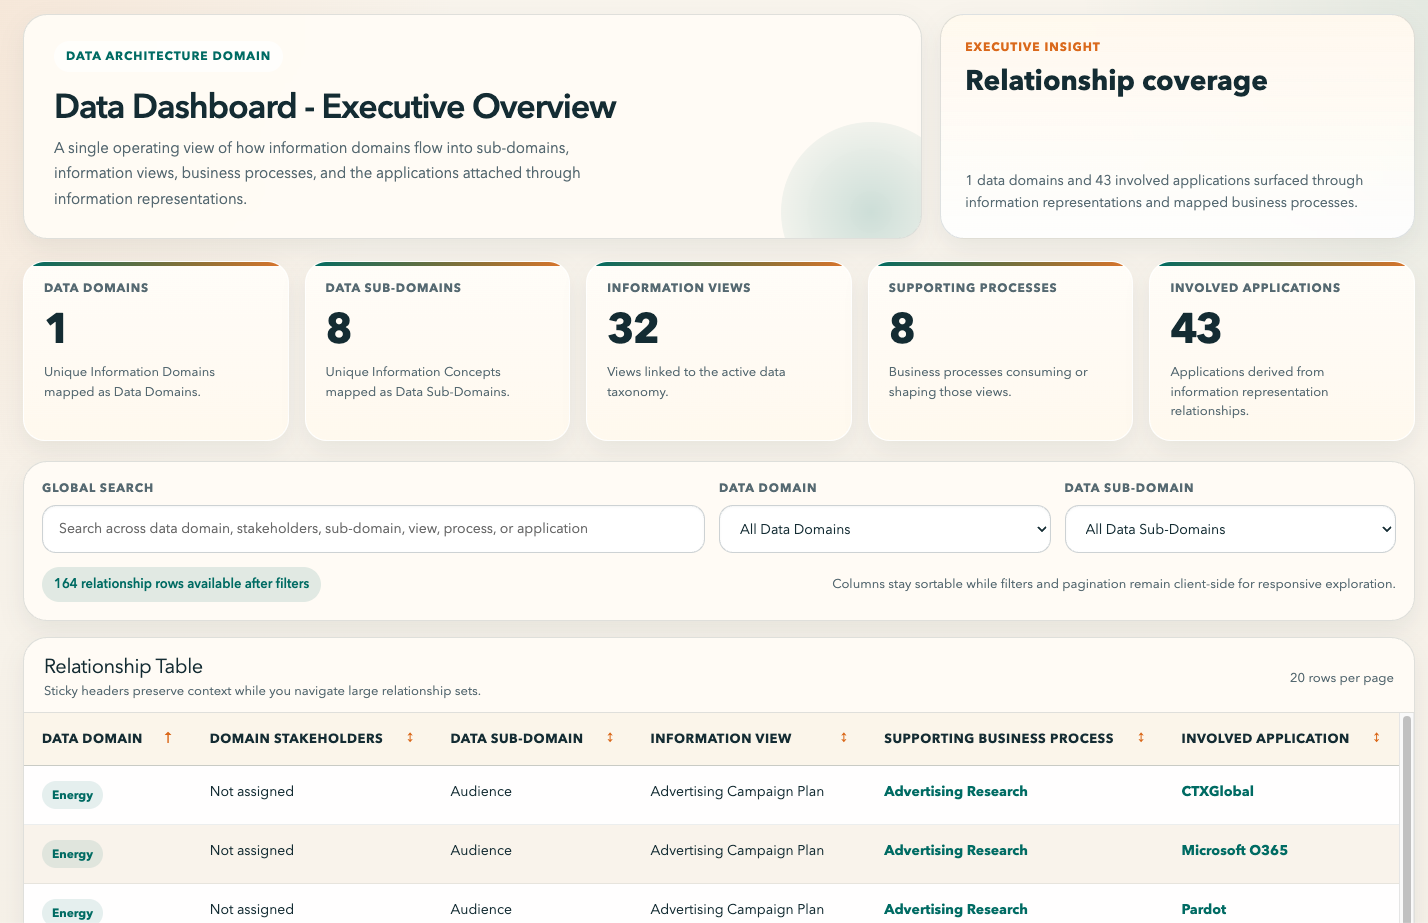
Task: Toggle Information View sort arrows
Action: [844, 738]
